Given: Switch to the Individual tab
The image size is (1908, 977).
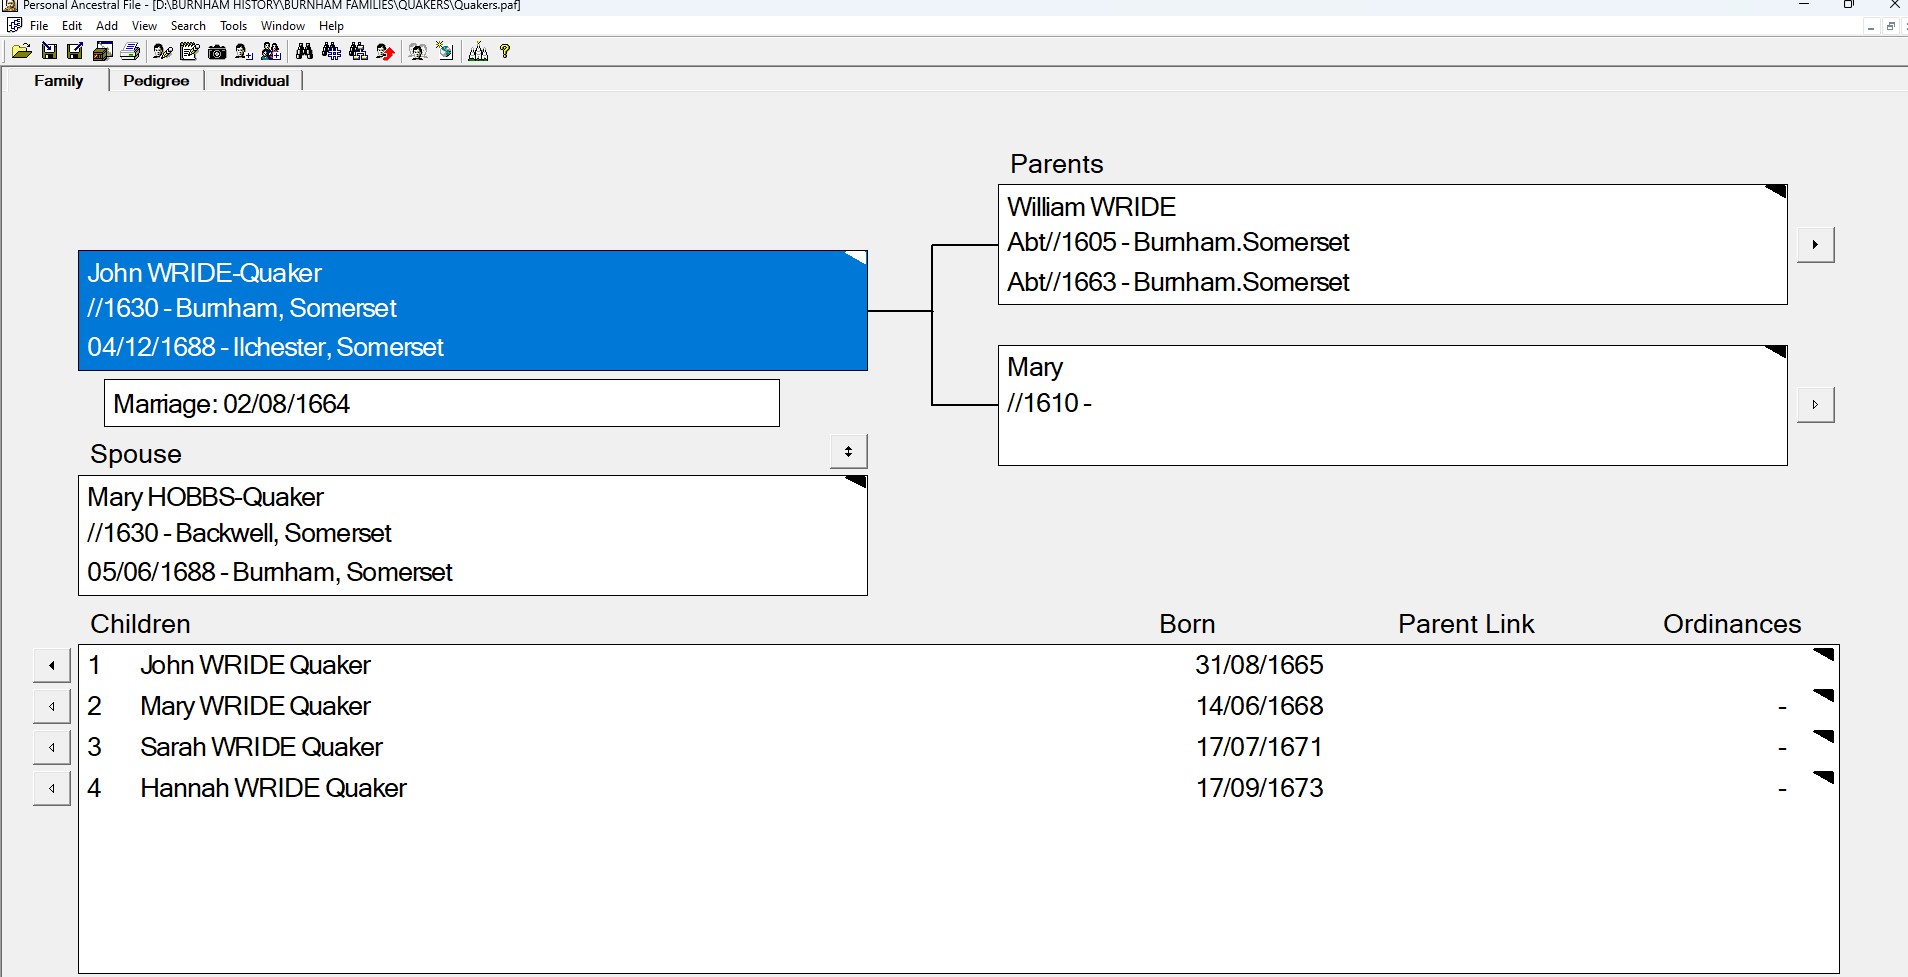Looking at the screenshot, I should coord(254,81).
